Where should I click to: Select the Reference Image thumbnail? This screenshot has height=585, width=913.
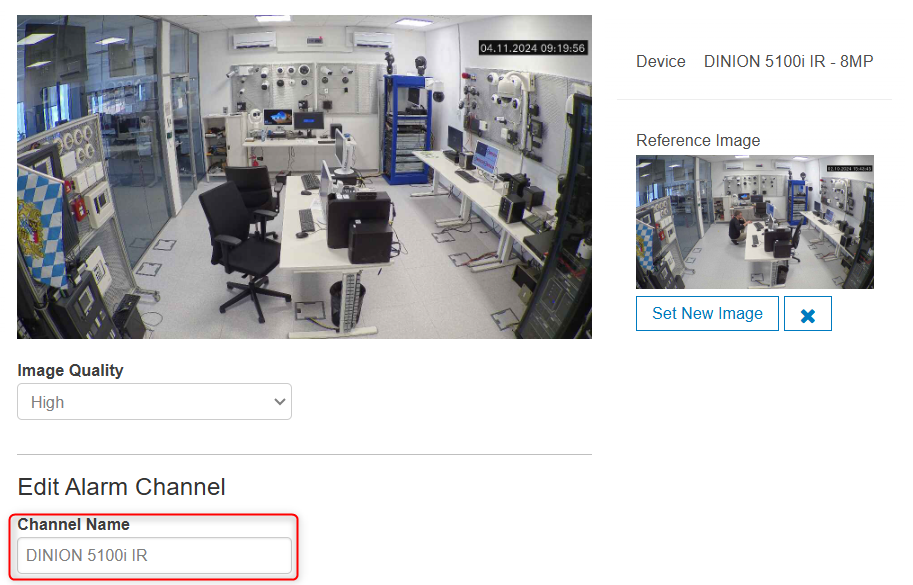[755, 222]
